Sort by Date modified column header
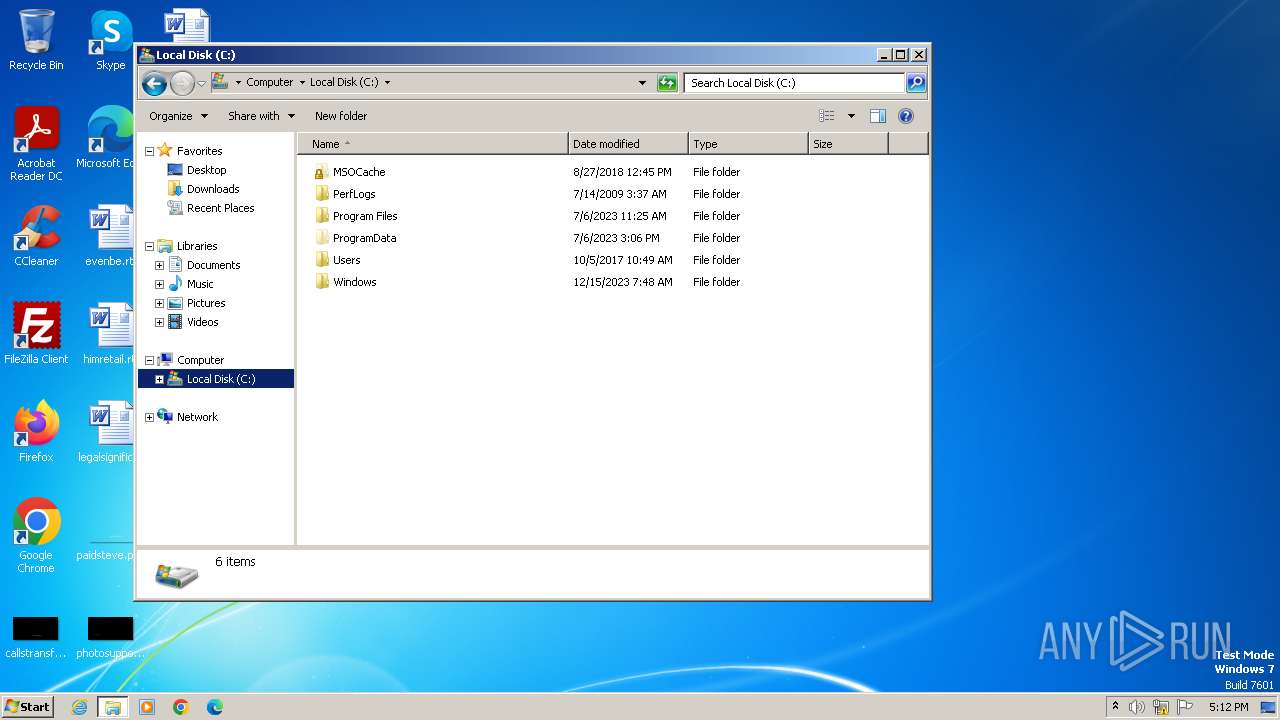Viewport: 1280px width, 720px height. coord(628,144)
